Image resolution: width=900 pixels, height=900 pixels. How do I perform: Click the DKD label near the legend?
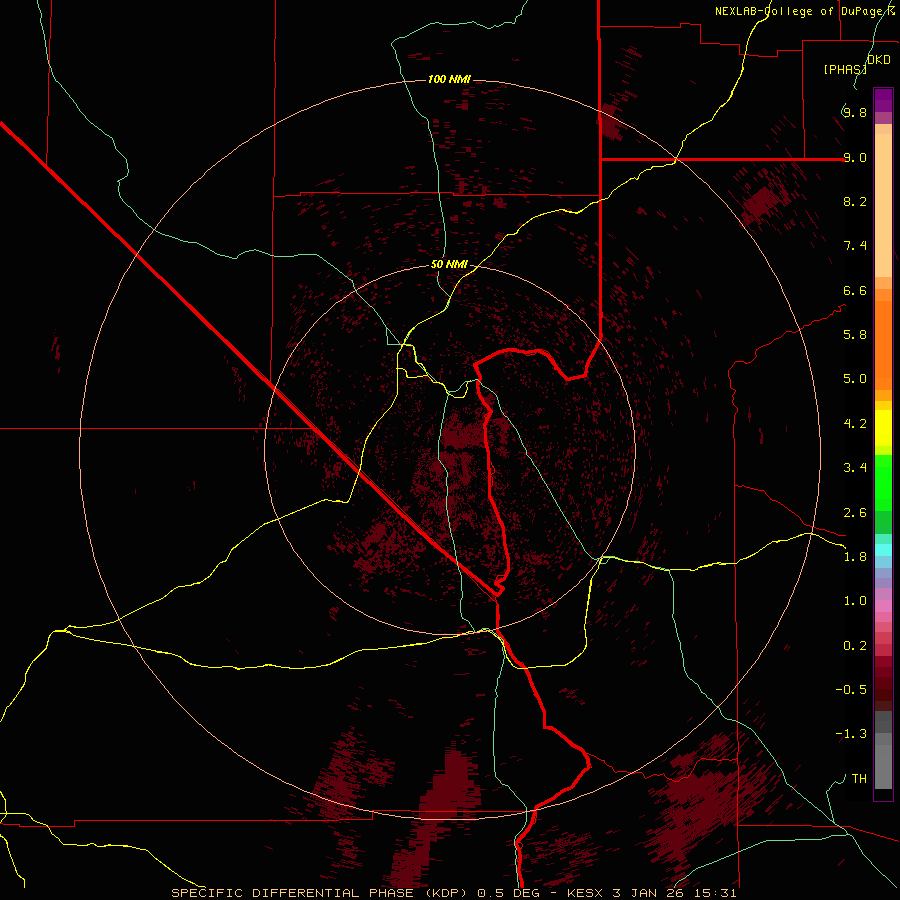coord(879,60)
